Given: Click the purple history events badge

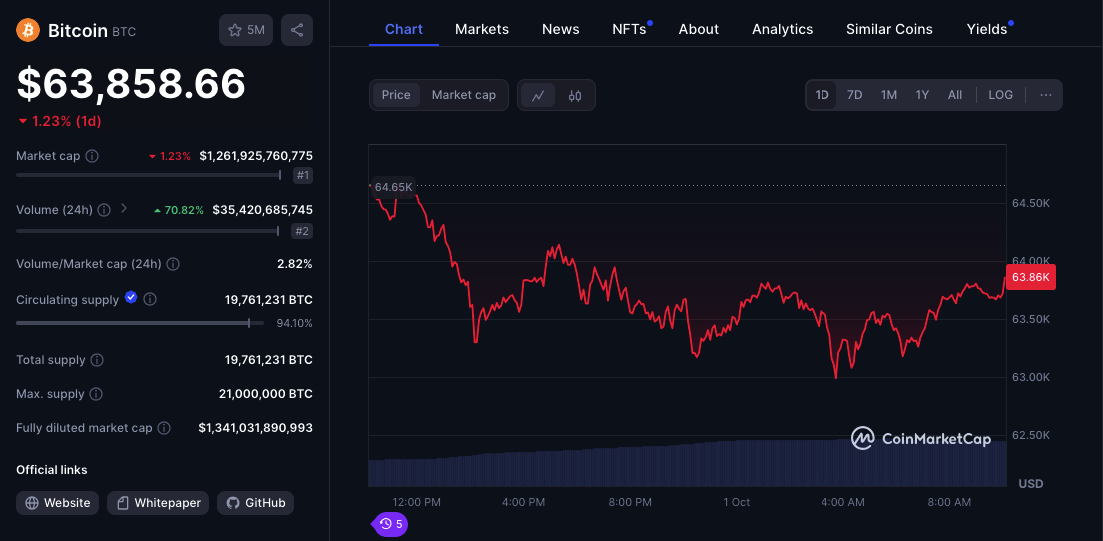Looking at the screenshot, I should point(390,523).
